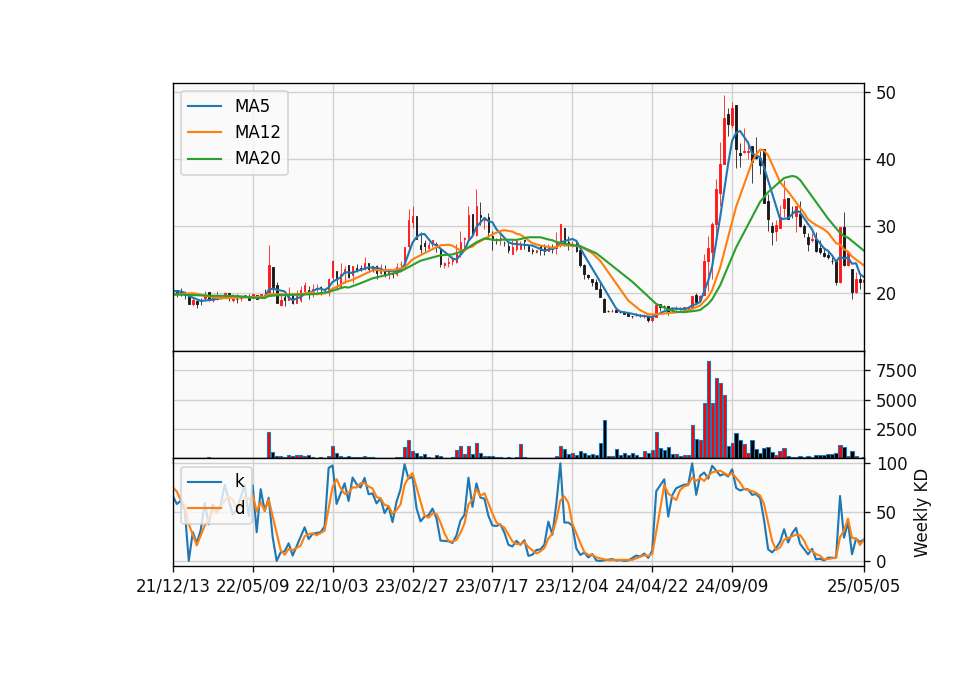The height and width of the screenshot is (690, 960).
Task: Click the KD axis tick 0
Action: tap(880, 561)
